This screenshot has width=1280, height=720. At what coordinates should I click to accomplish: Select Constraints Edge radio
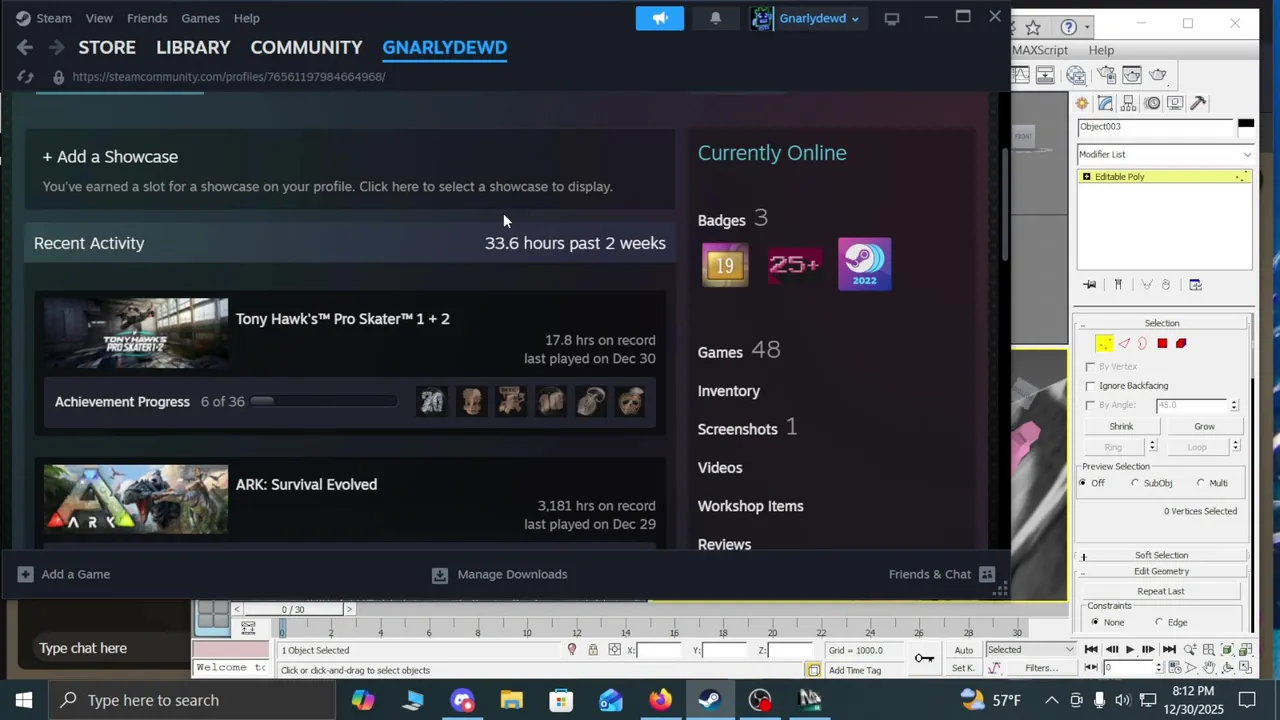(1159, 622)
